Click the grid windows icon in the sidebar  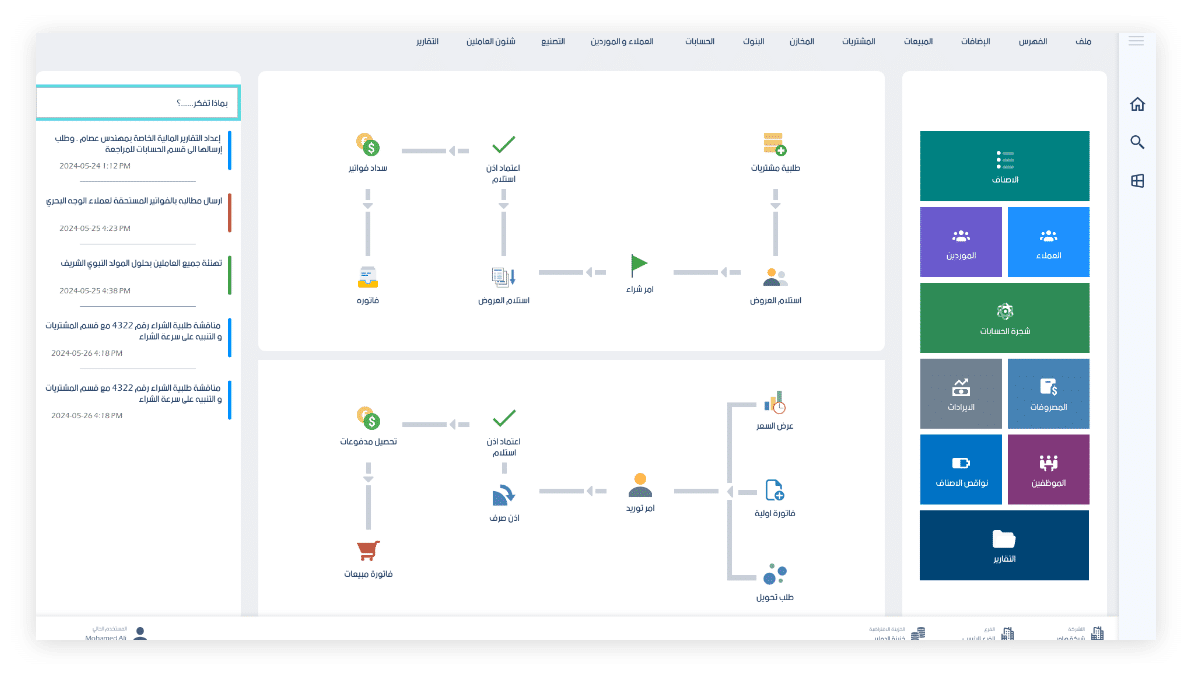[x=1137, y=181]
